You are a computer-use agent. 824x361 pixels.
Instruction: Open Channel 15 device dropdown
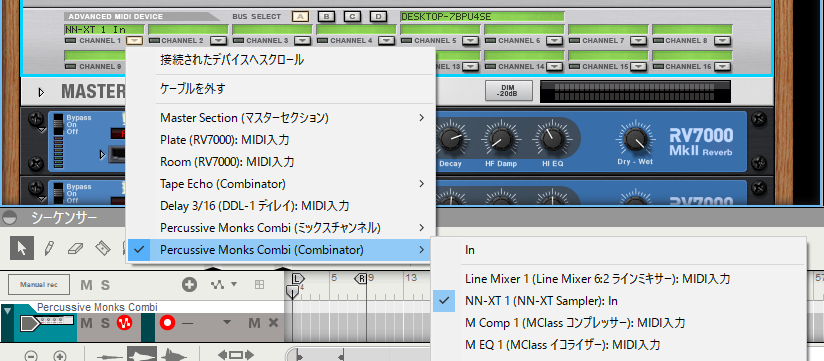[638, 66]
